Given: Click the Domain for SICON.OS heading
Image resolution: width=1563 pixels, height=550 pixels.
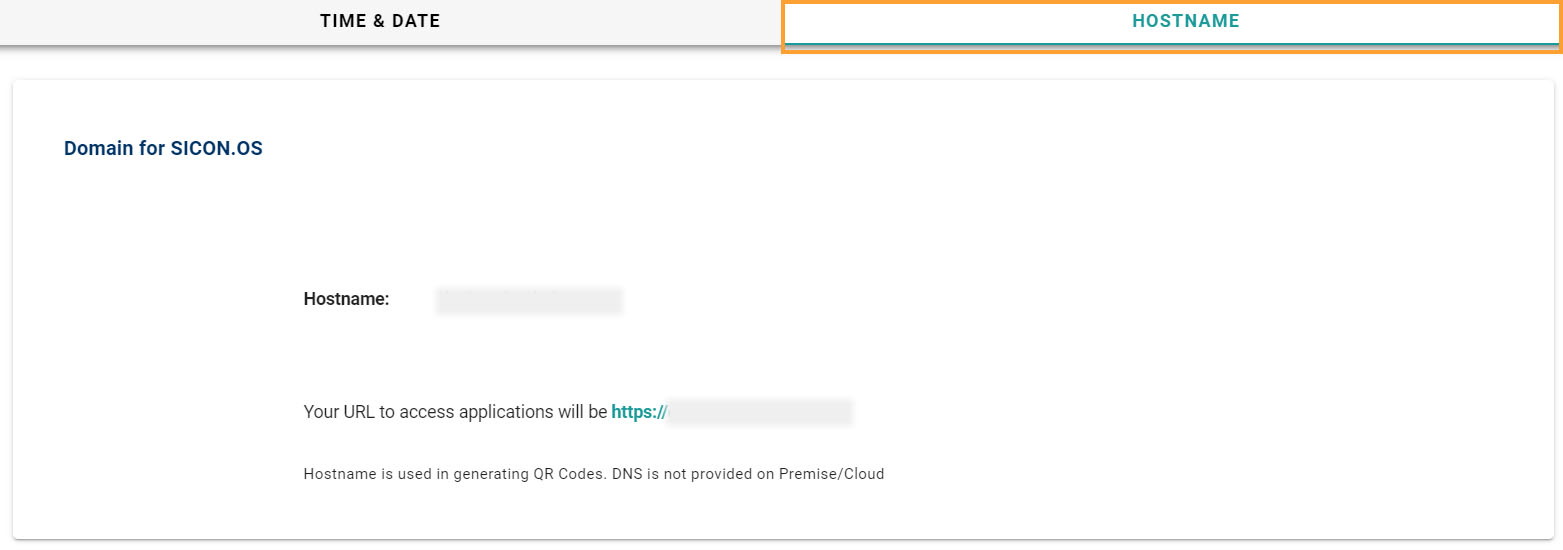Looking at the screenshot, I should point(163,149).
